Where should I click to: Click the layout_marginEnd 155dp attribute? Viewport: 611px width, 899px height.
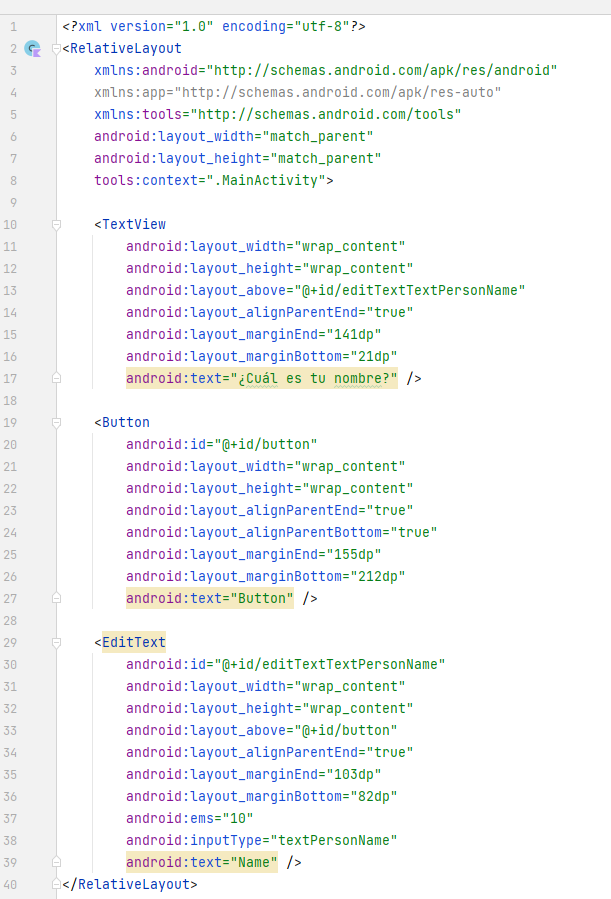253,554
